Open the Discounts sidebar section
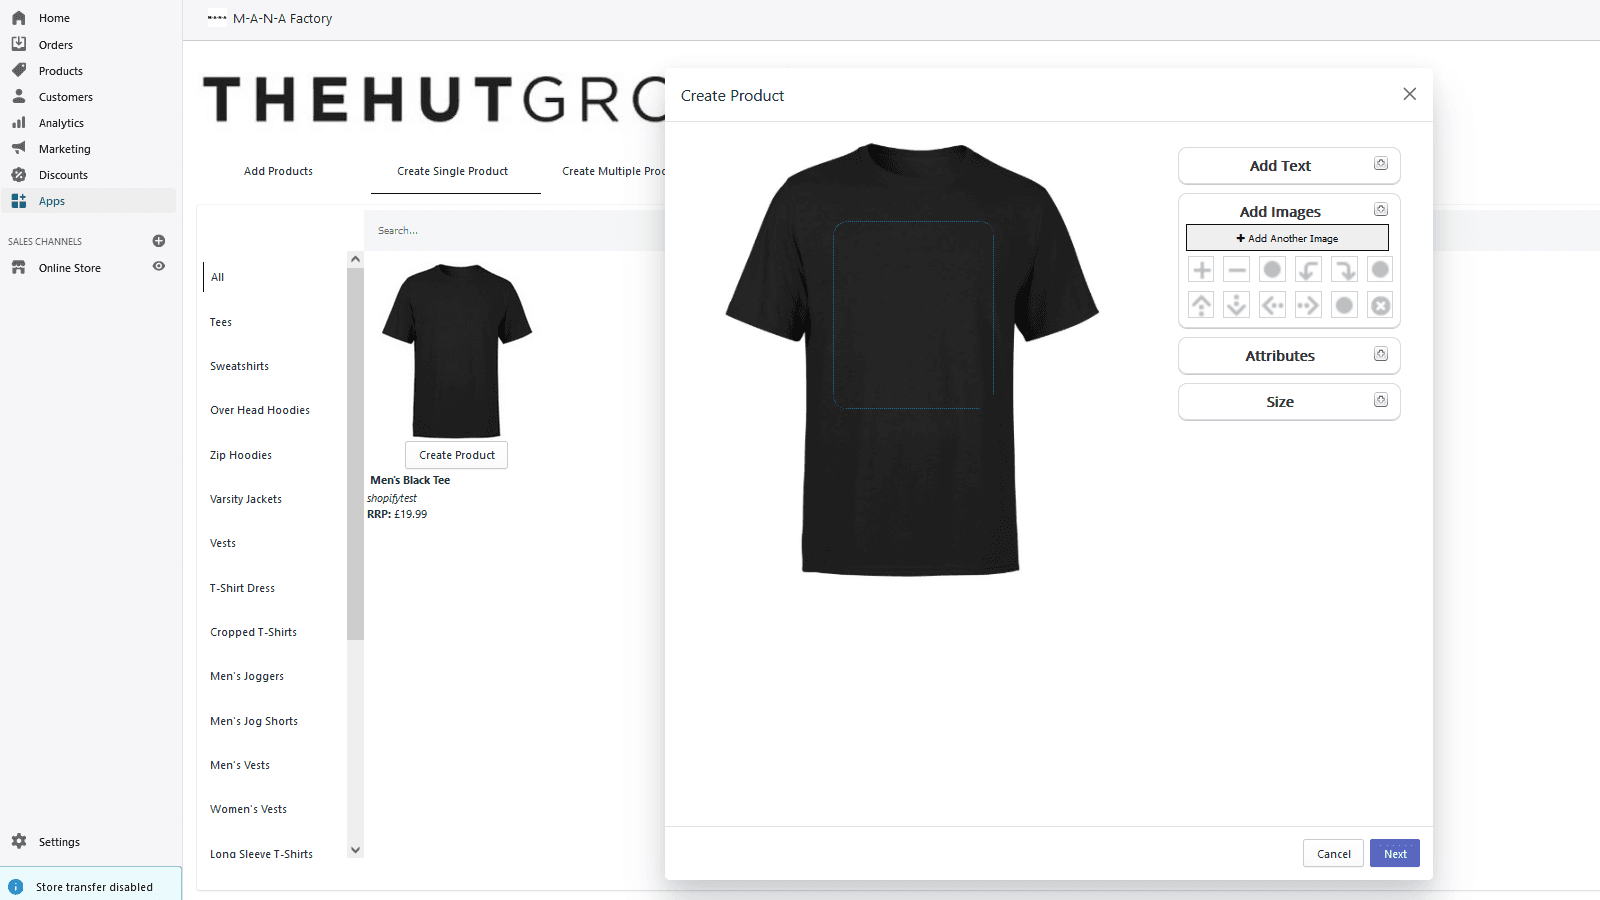The width and height of the screenshot is (1600, 900). coord(63,174)
